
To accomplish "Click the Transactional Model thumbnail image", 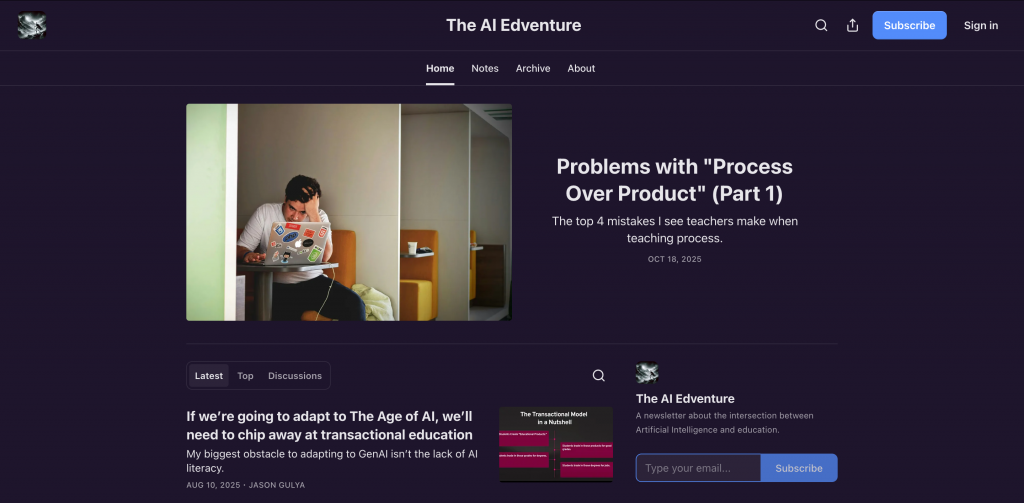I will tap(556, 444).
